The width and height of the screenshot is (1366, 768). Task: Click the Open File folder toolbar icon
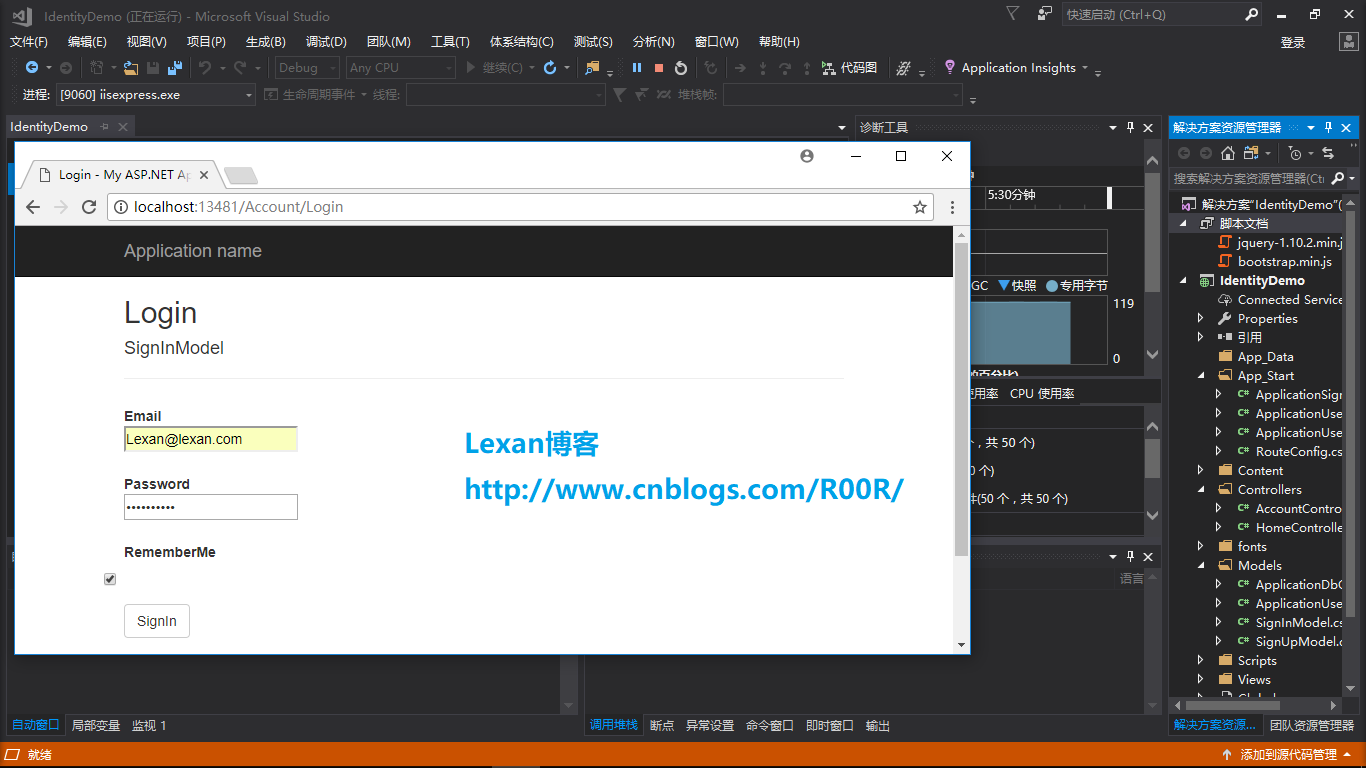(131, 68)
